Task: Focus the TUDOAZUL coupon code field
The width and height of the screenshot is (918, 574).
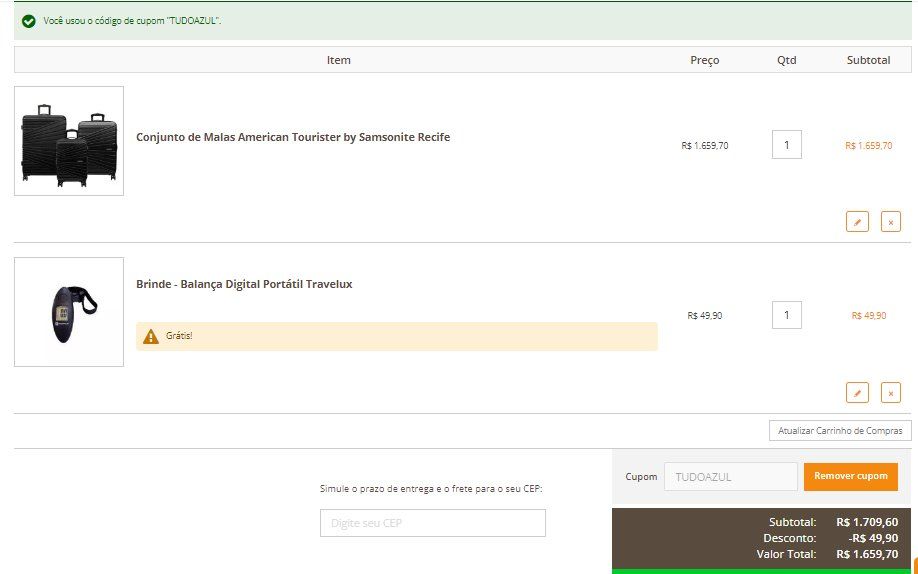Action: tap(731, 477)
